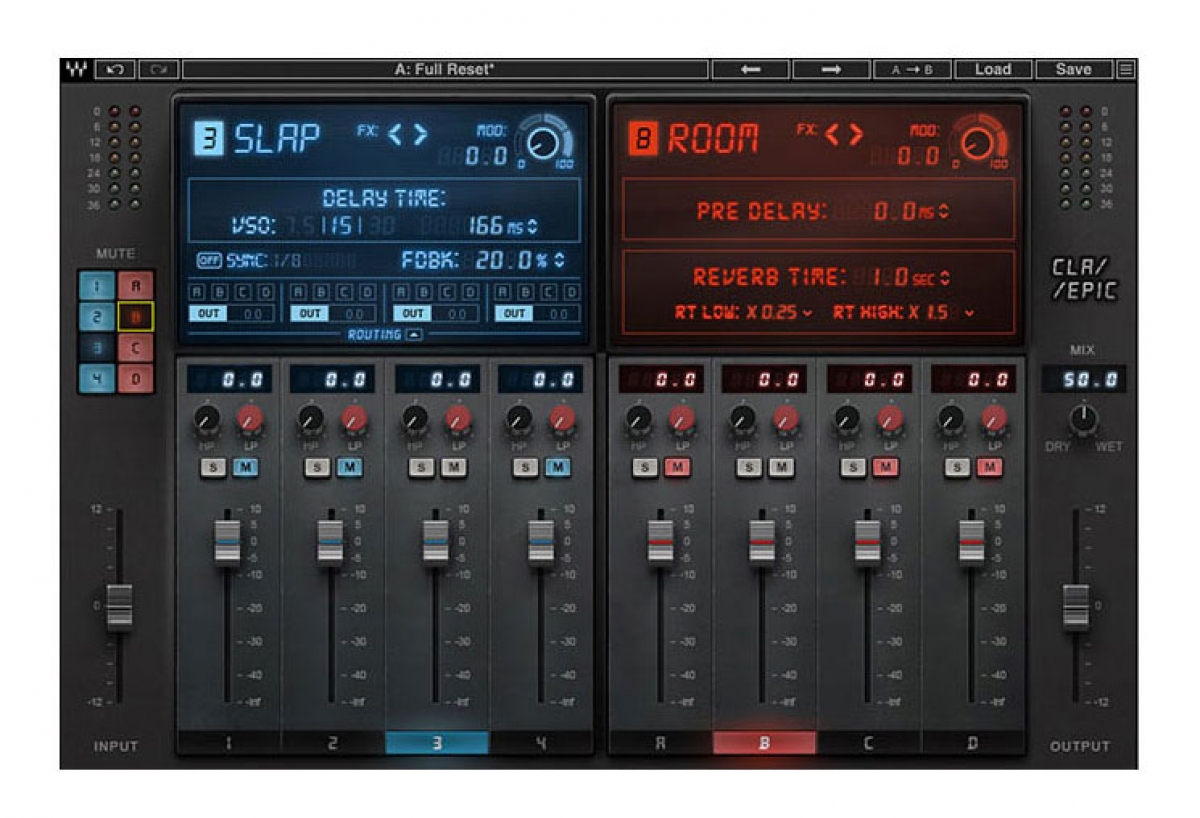Copy setup A to B
Image resolution: width=1200 pixels, height=818 pixels.
click(x=911, y=70)
